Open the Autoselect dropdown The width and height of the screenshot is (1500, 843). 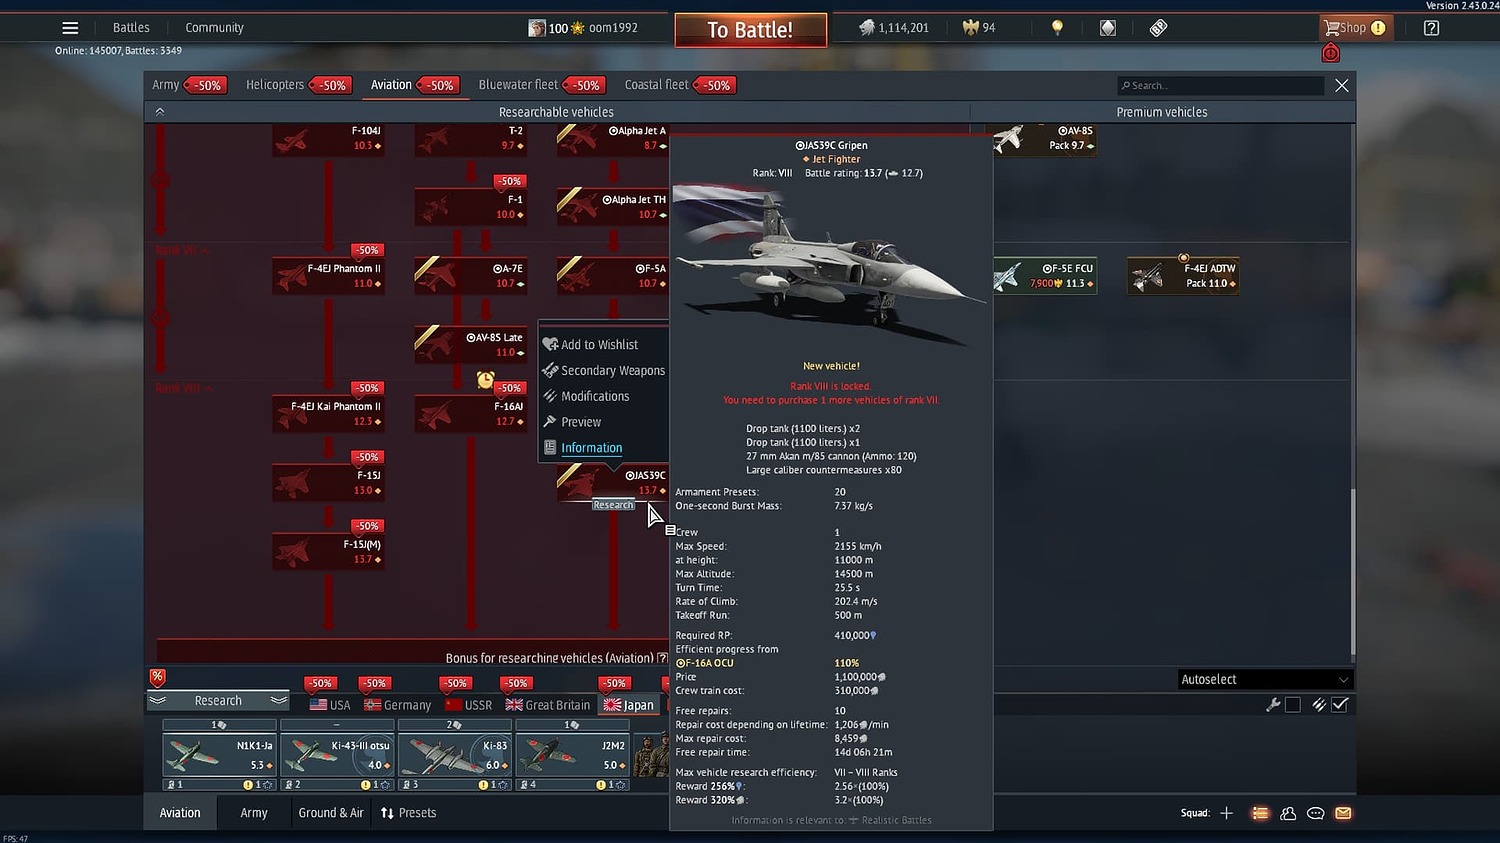pyautogui.click(x=1264, y=679)
